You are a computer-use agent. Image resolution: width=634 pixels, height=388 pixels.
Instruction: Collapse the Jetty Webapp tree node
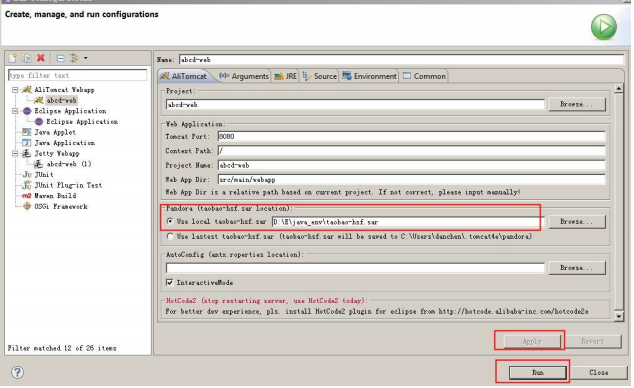point(15,153)
